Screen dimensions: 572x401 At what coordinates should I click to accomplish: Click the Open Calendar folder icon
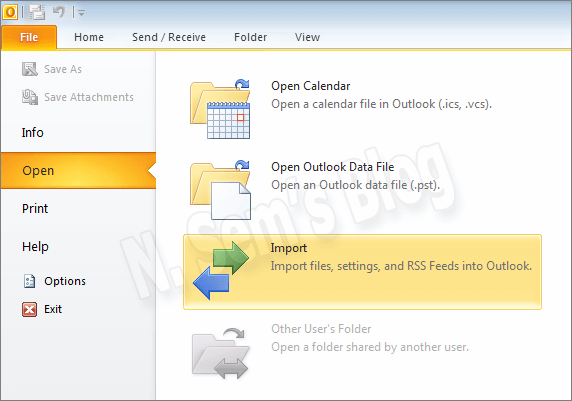coord(220,109)
